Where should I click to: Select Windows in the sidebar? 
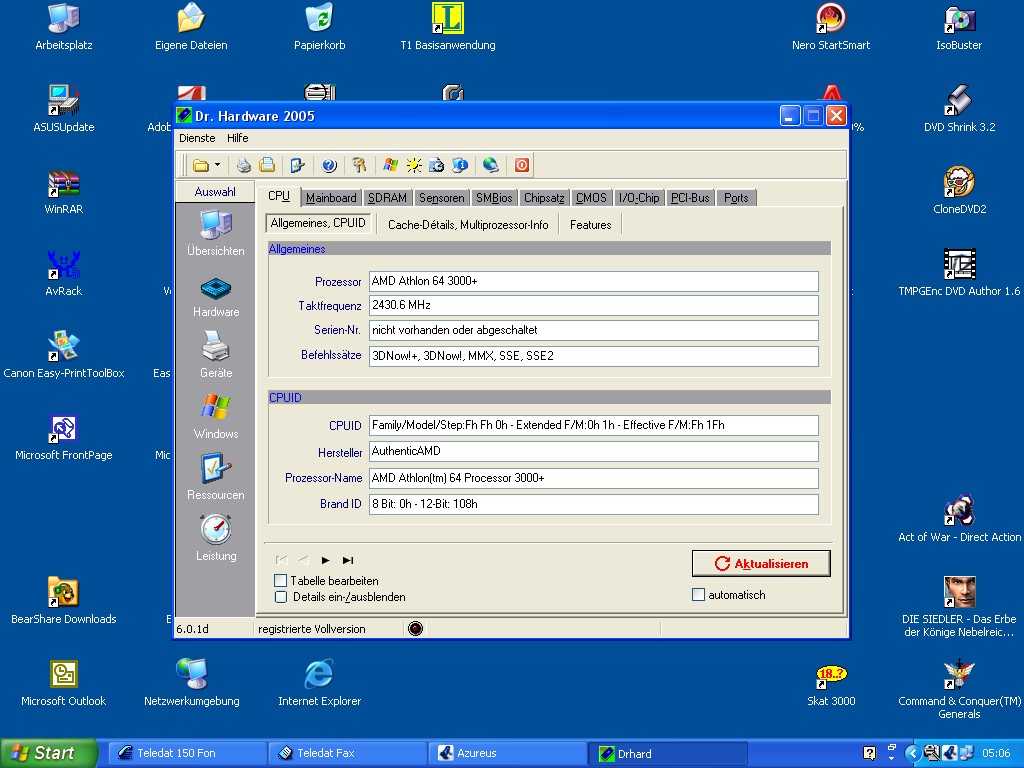[216, 416]
